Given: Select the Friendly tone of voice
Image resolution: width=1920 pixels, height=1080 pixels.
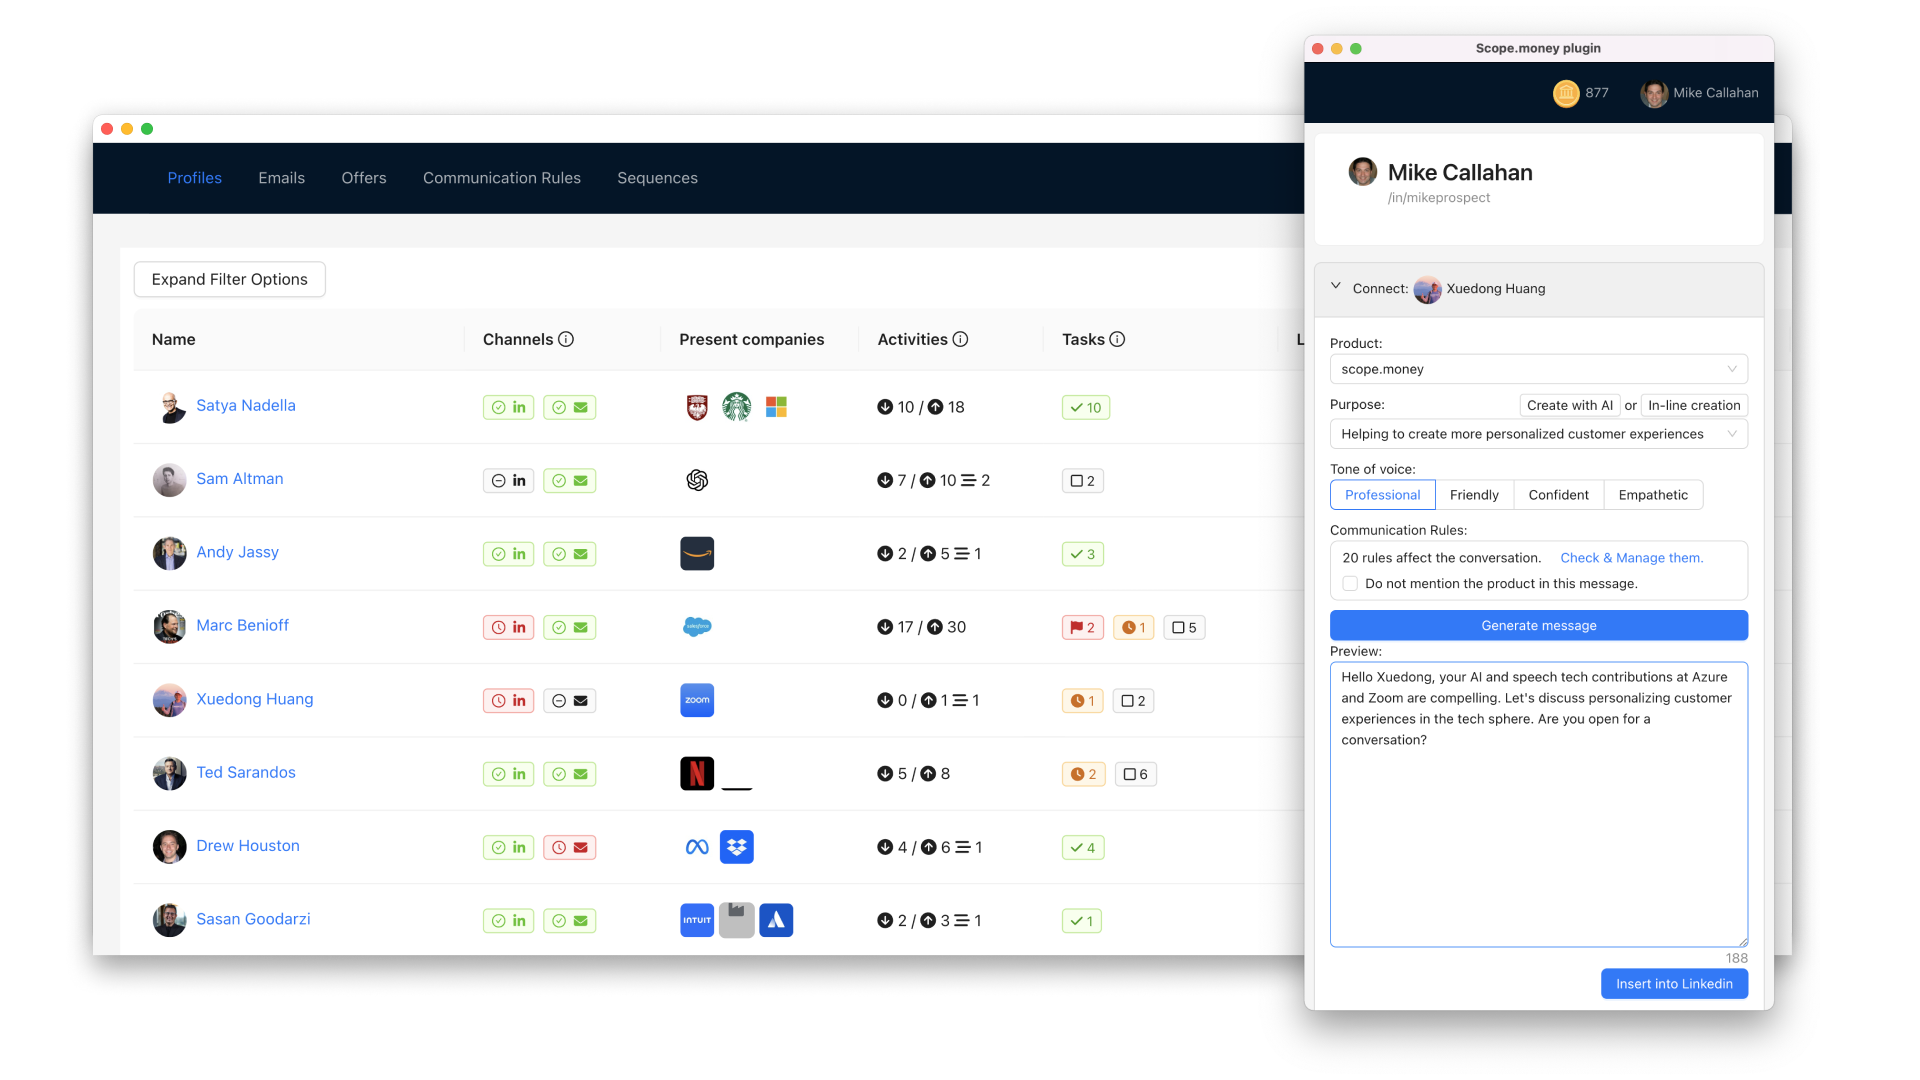Looking at the screenshot, I should coord(1474,495).
